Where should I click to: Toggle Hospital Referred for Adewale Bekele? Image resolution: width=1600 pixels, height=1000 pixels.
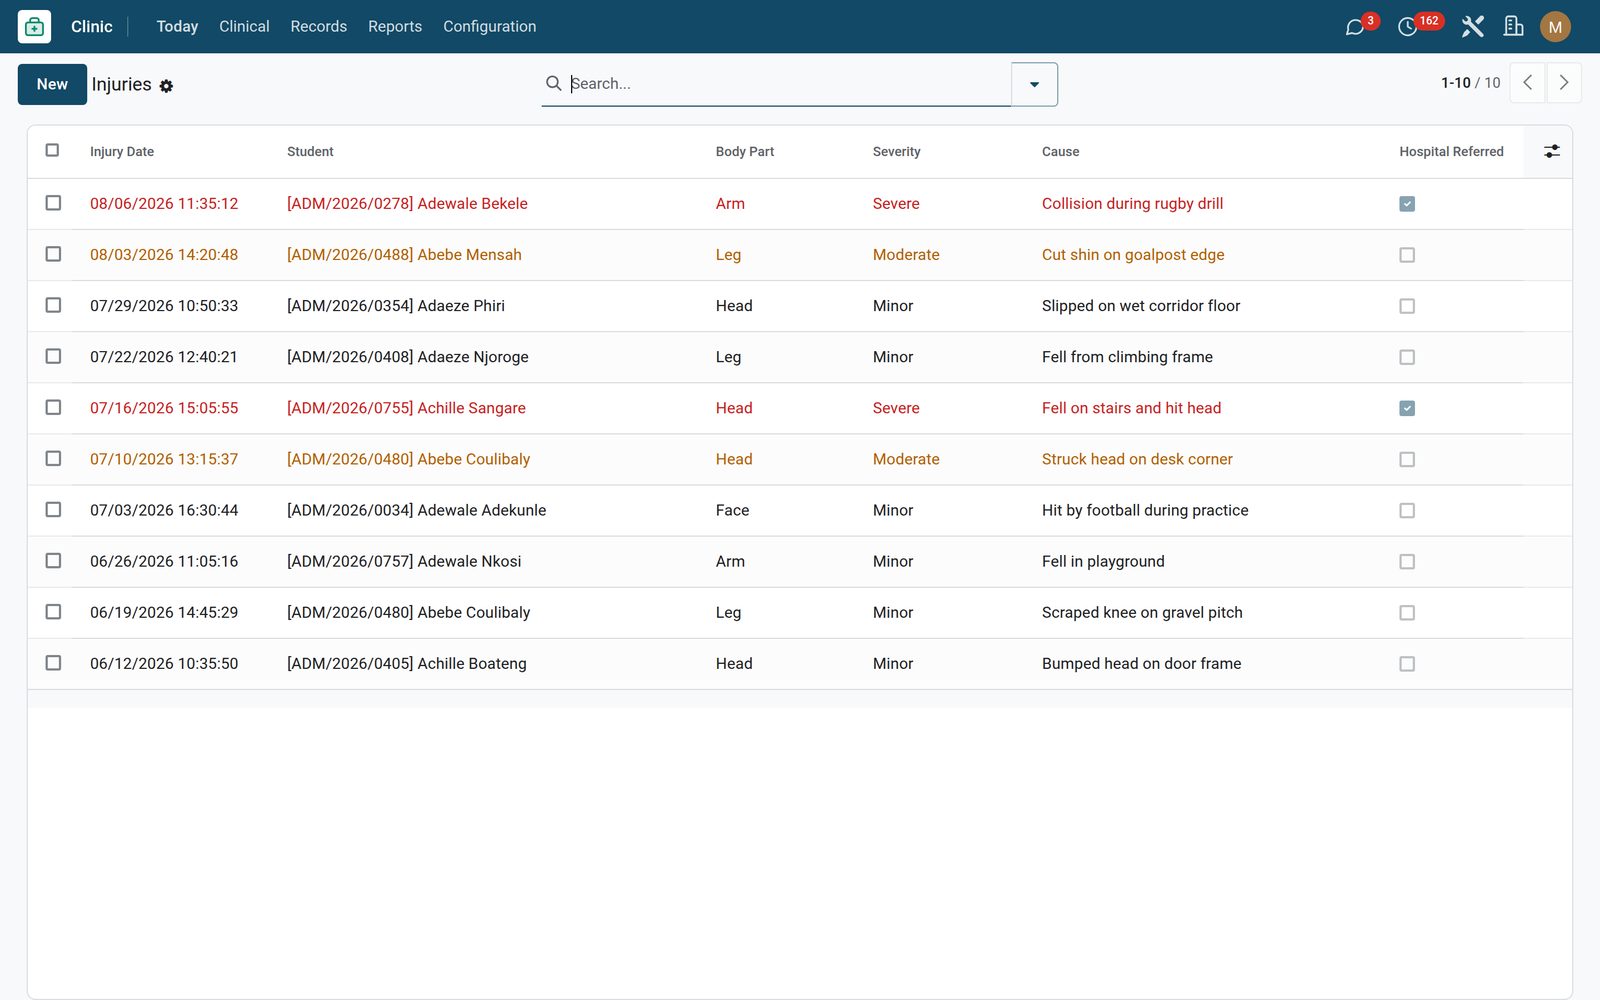(x=1407, y=204)
